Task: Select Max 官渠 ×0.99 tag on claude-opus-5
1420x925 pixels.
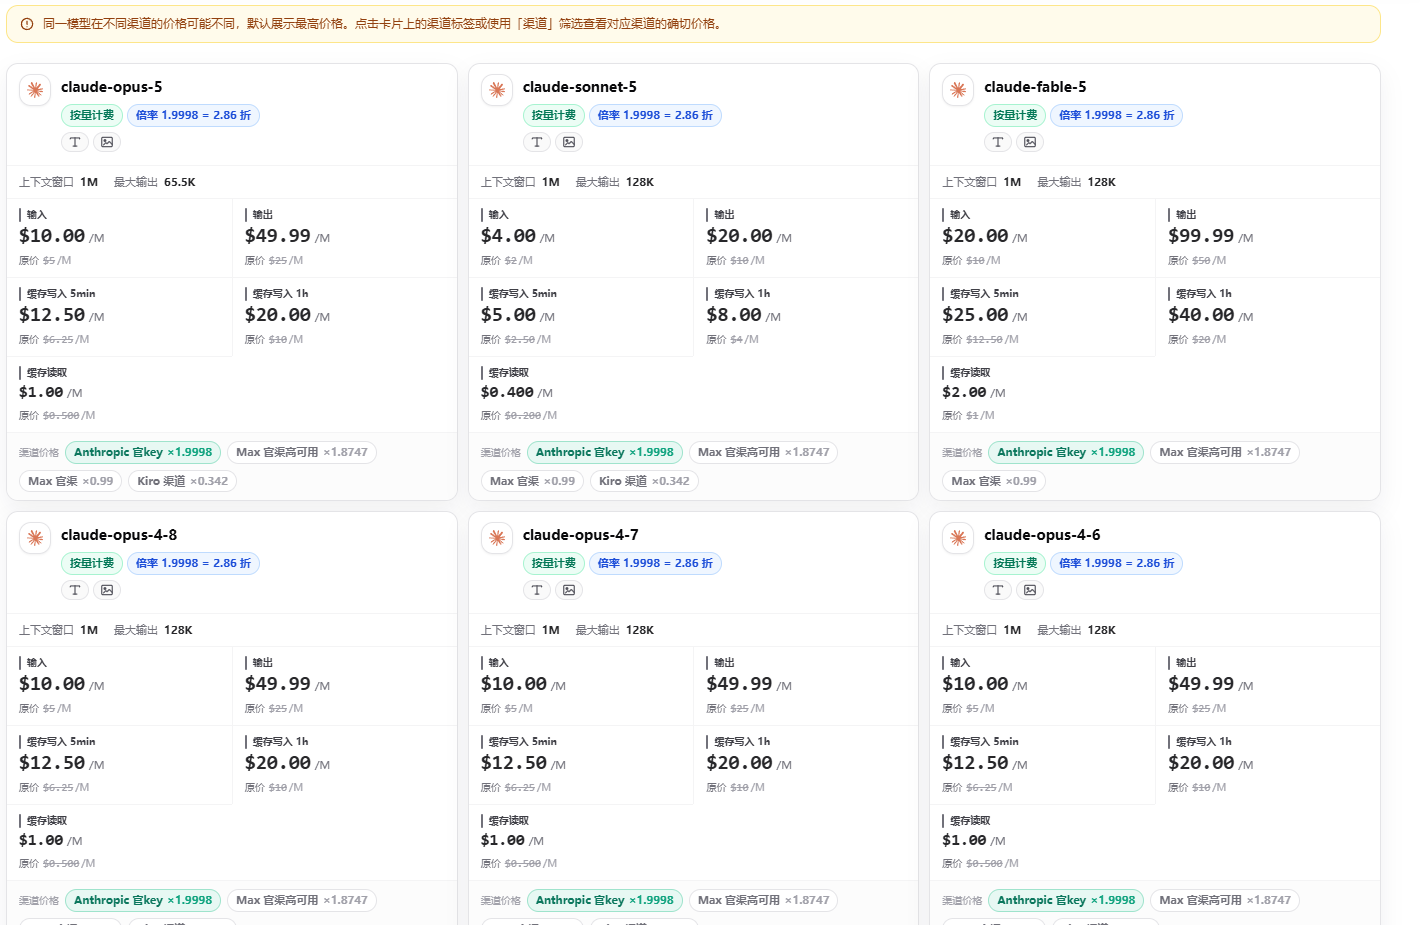Action: [x=71, y=481]
